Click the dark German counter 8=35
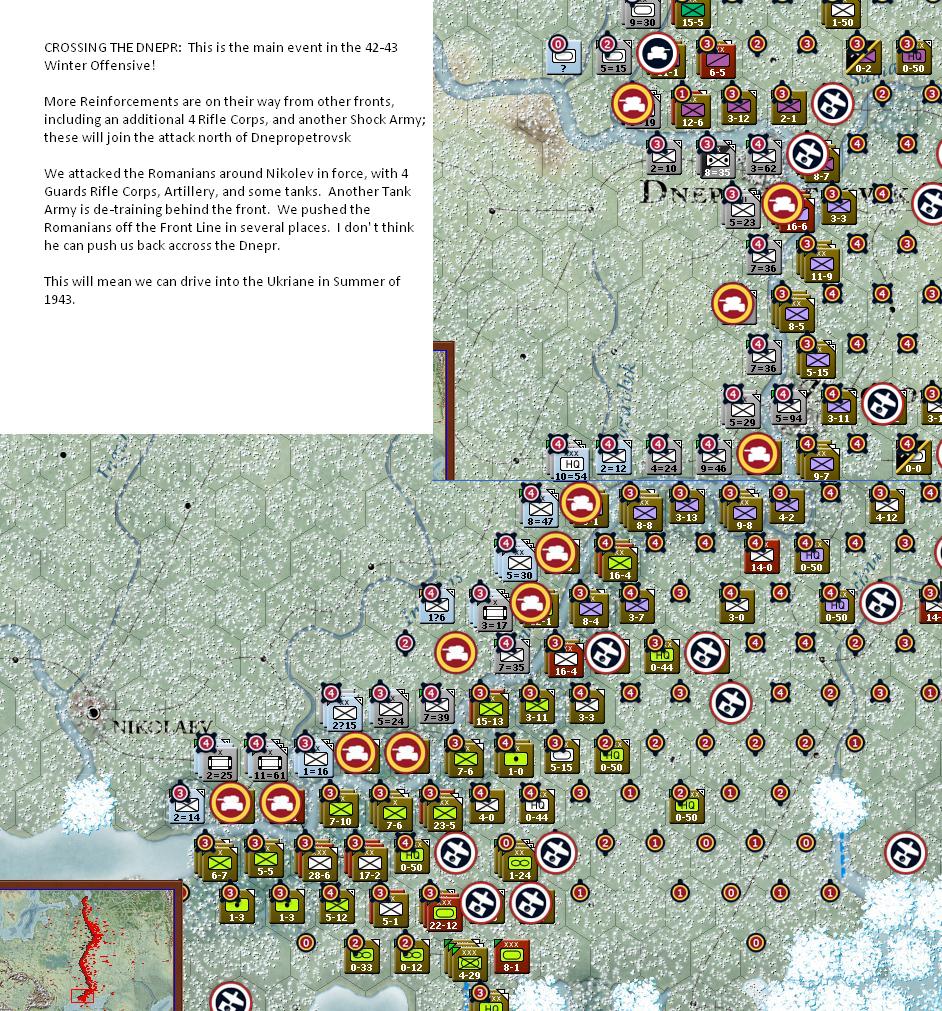This screenshot has height=1011, width=942. (717, 161)
